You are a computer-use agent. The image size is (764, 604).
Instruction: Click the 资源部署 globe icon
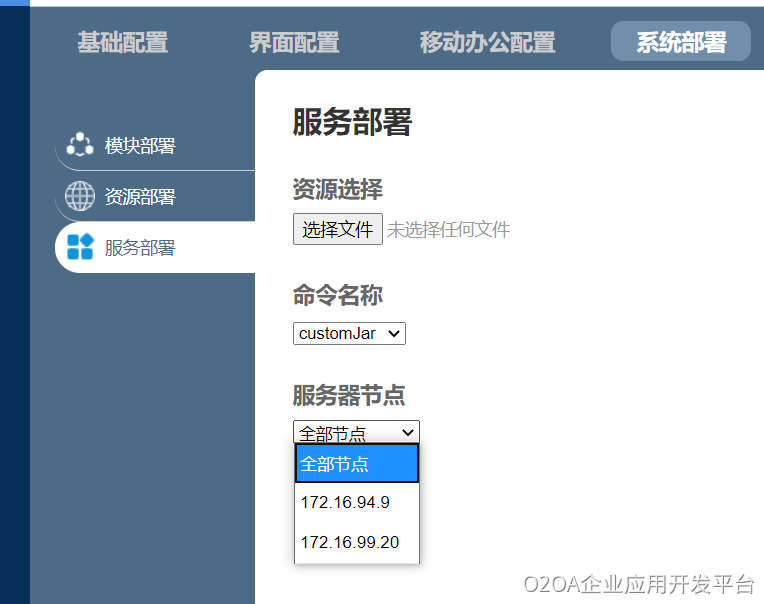point(79,196)
